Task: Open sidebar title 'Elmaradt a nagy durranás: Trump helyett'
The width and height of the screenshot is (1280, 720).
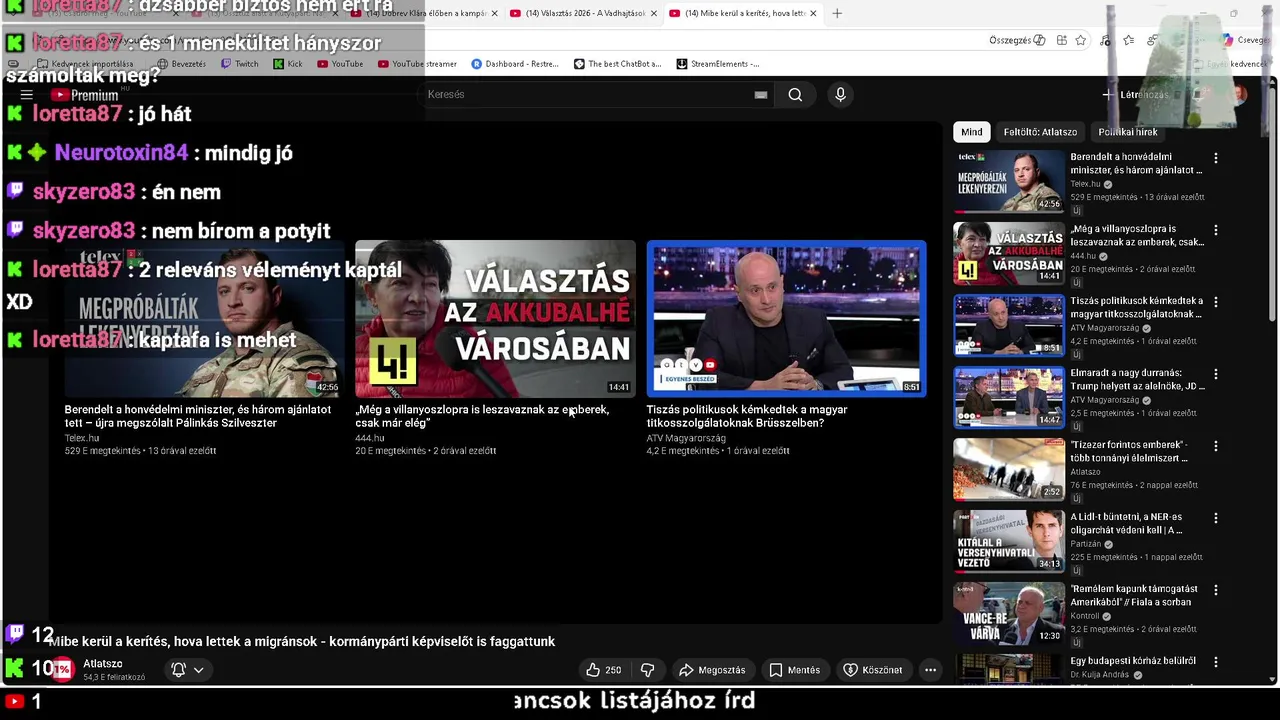Action: pyautogui.click(x=1138, y=379)
